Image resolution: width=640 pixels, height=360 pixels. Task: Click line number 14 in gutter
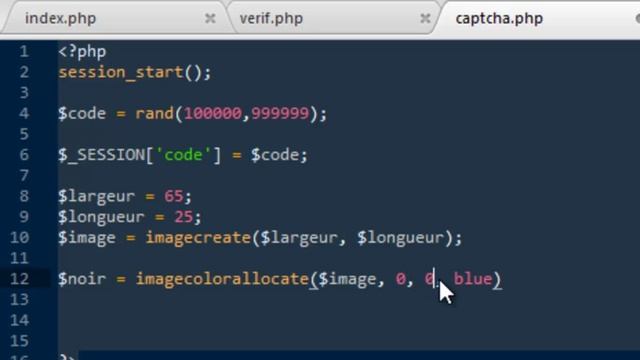pyautogui.click(x=20, y=320)
